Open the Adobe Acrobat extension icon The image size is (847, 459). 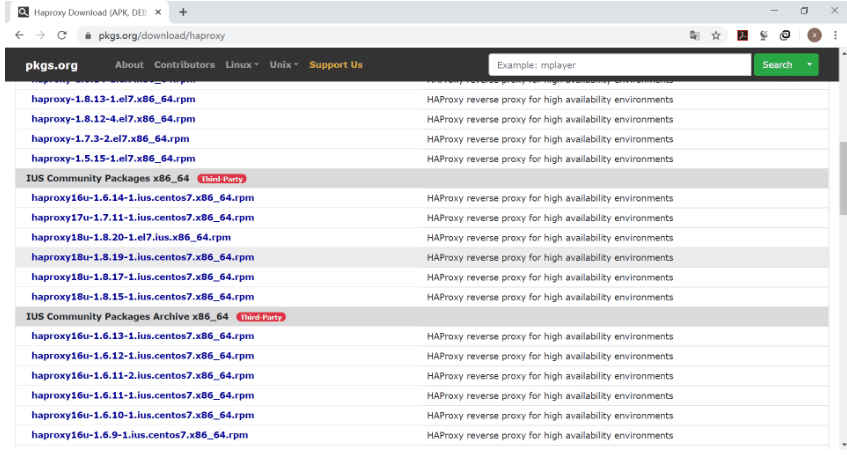743,36
